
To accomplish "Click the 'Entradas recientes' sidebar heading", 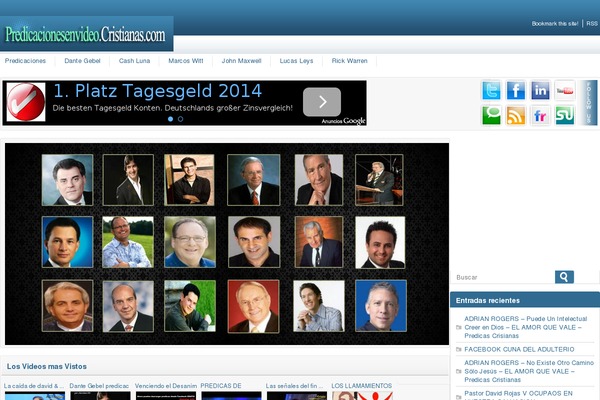I will click(488, 300).
